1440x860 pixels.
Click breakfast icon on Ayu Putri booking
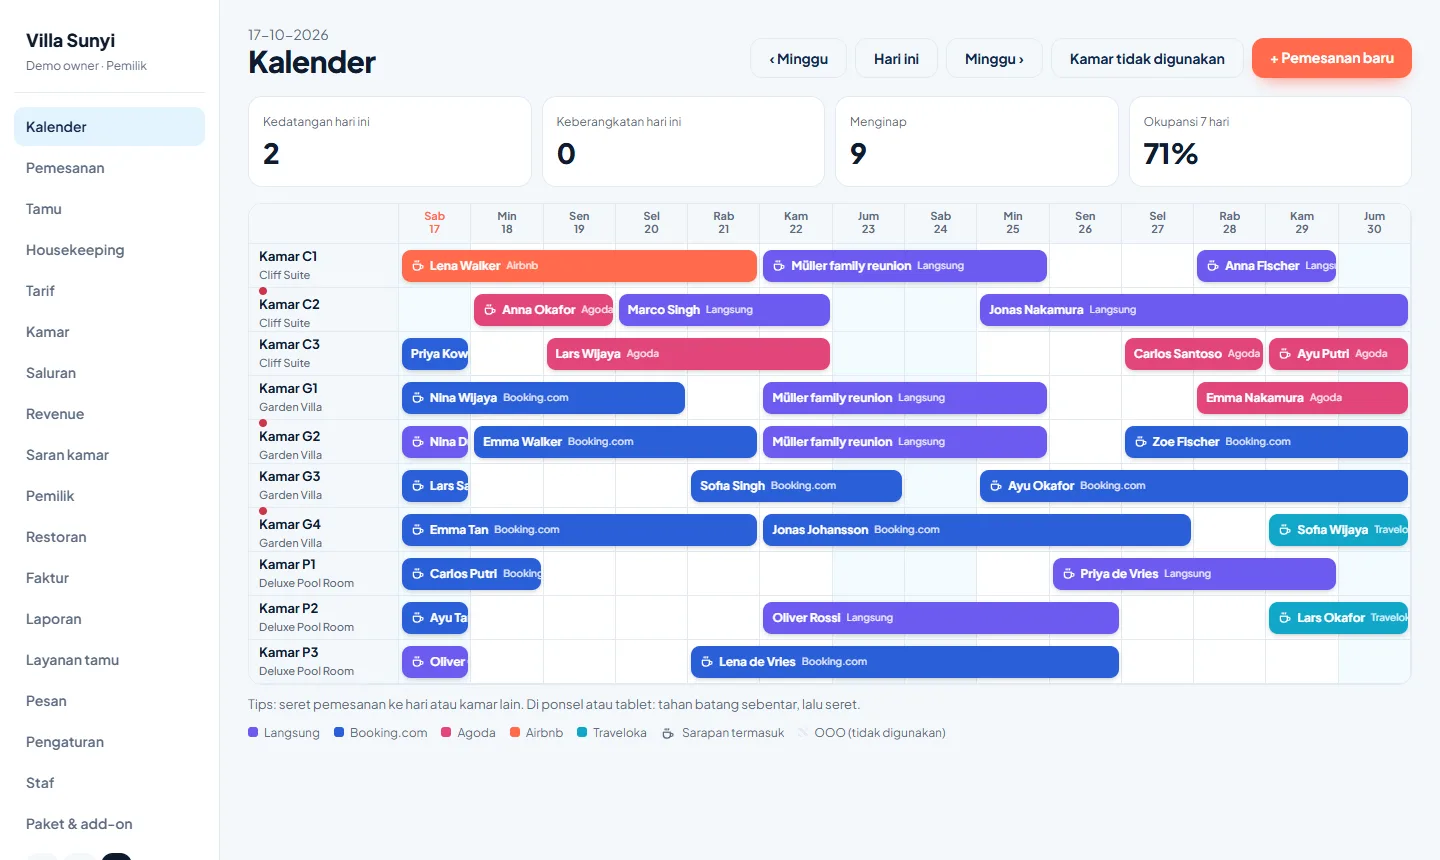[1285, 354]
